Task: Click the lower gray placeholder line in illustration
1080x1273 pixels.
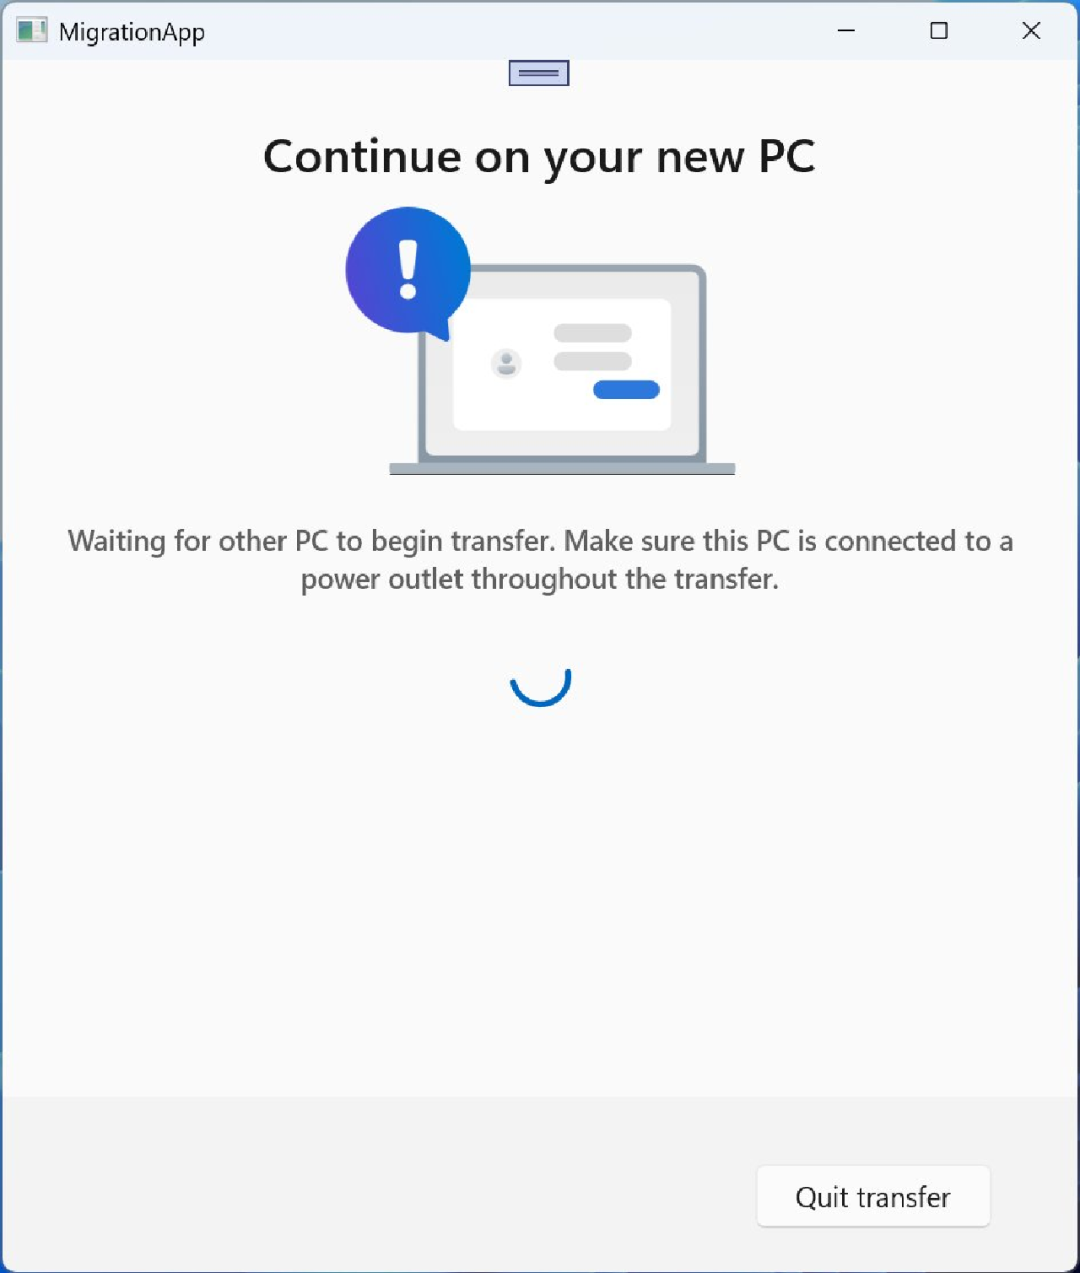Action: tap(593, 361)
